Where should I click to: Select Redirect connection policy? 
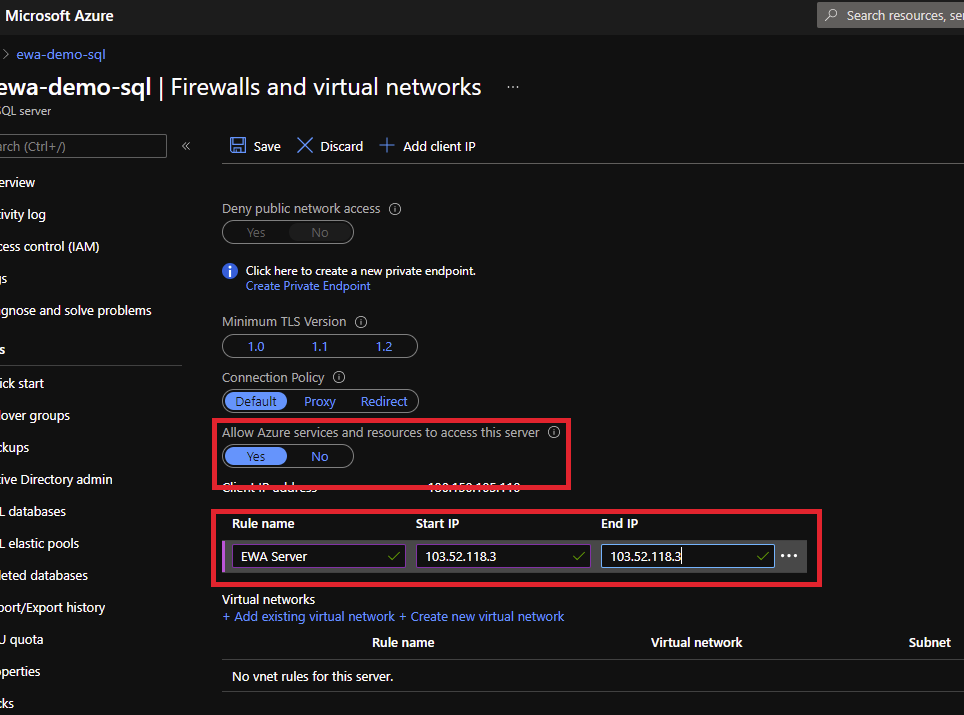[x=384, y=401]
